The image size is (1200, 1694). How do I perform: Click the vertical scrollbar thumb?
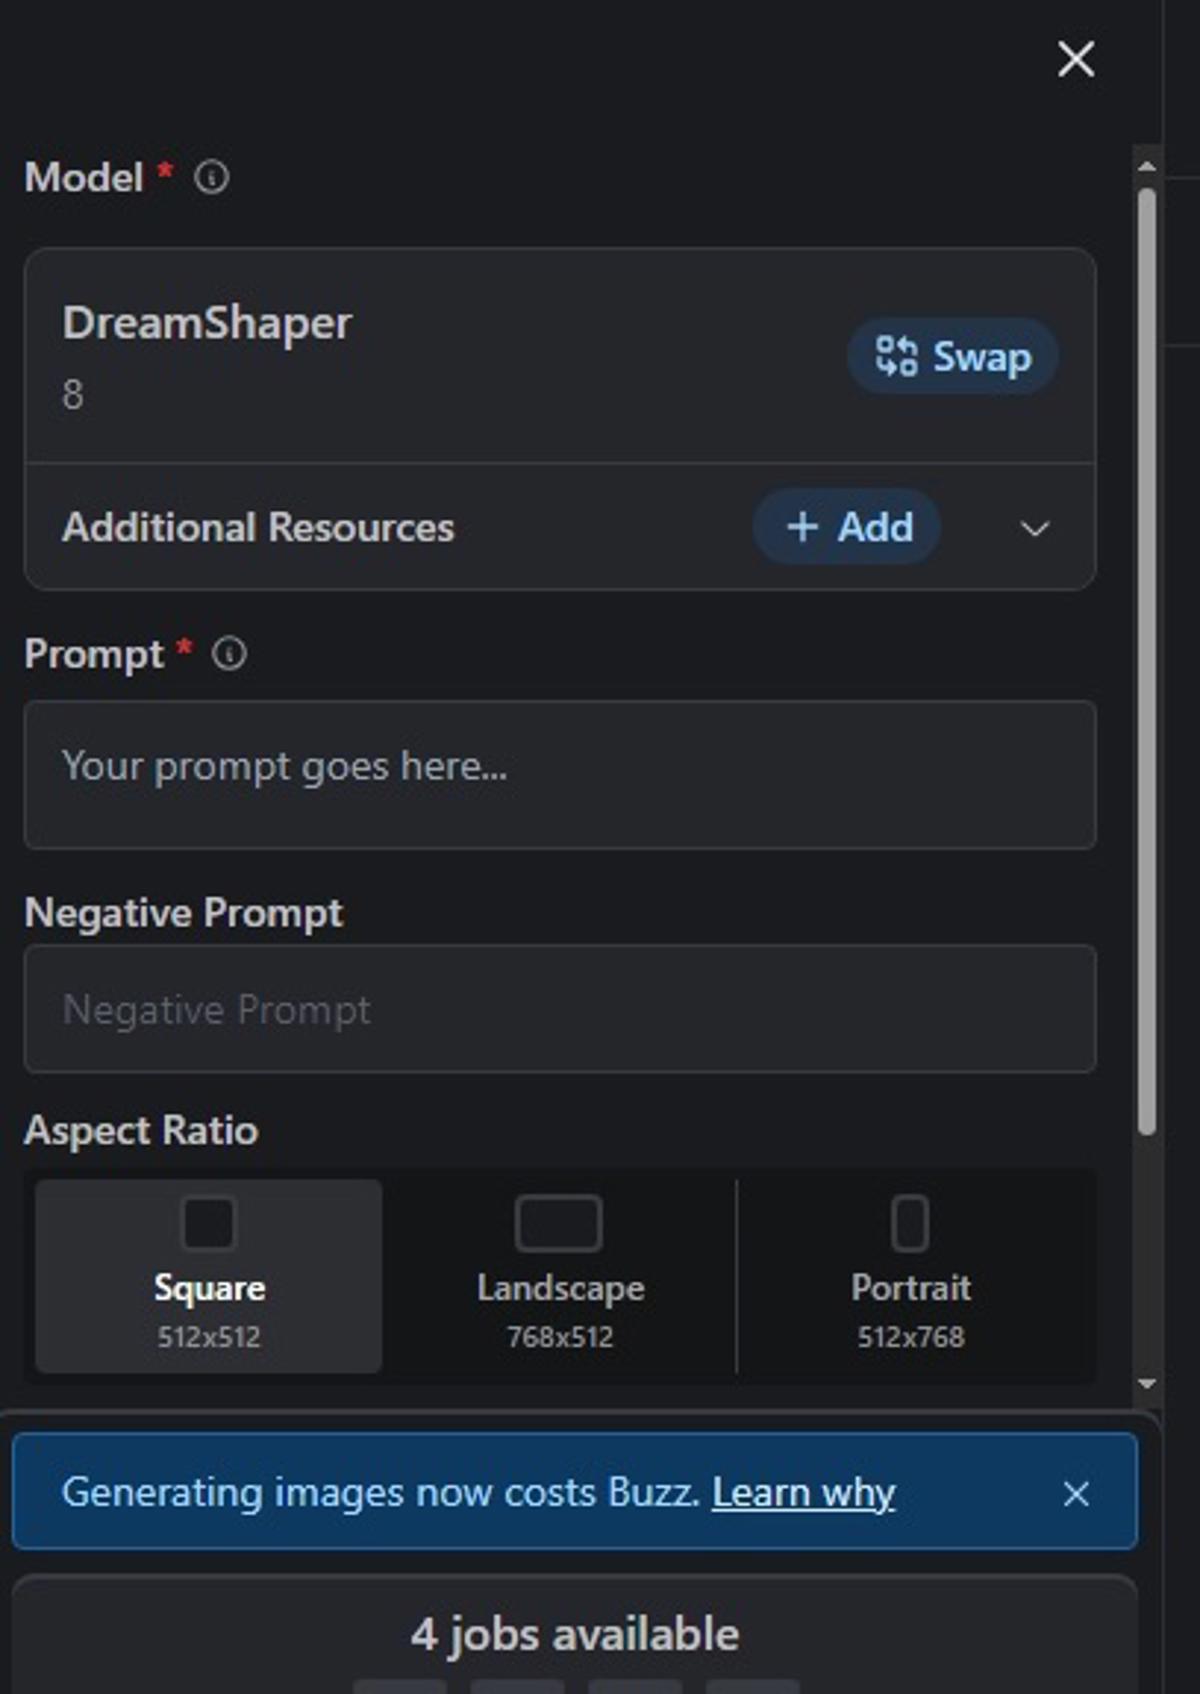(1147, 661)
